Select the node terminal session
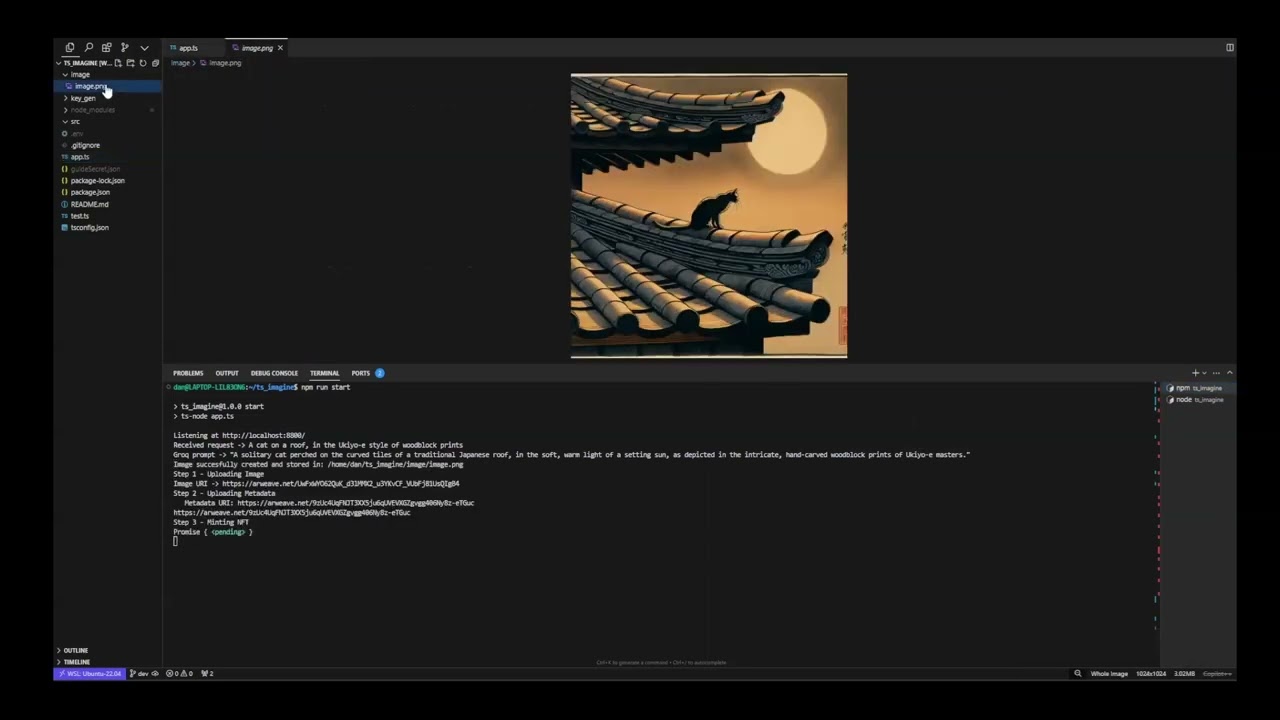This screenshot has height=720, width=1280. 1198,400
